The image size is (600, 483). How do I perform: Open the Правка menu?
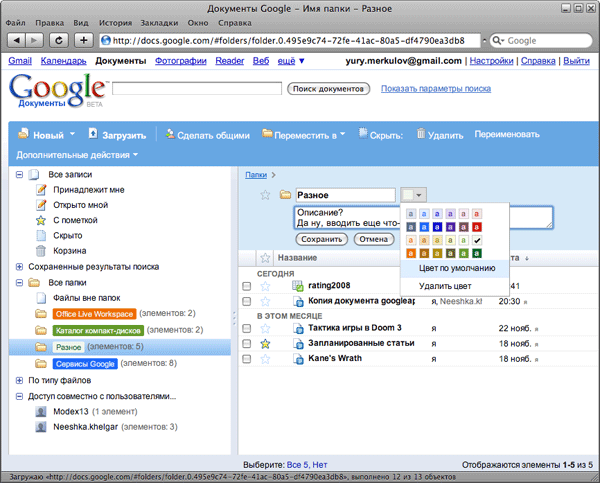point(49,23)
